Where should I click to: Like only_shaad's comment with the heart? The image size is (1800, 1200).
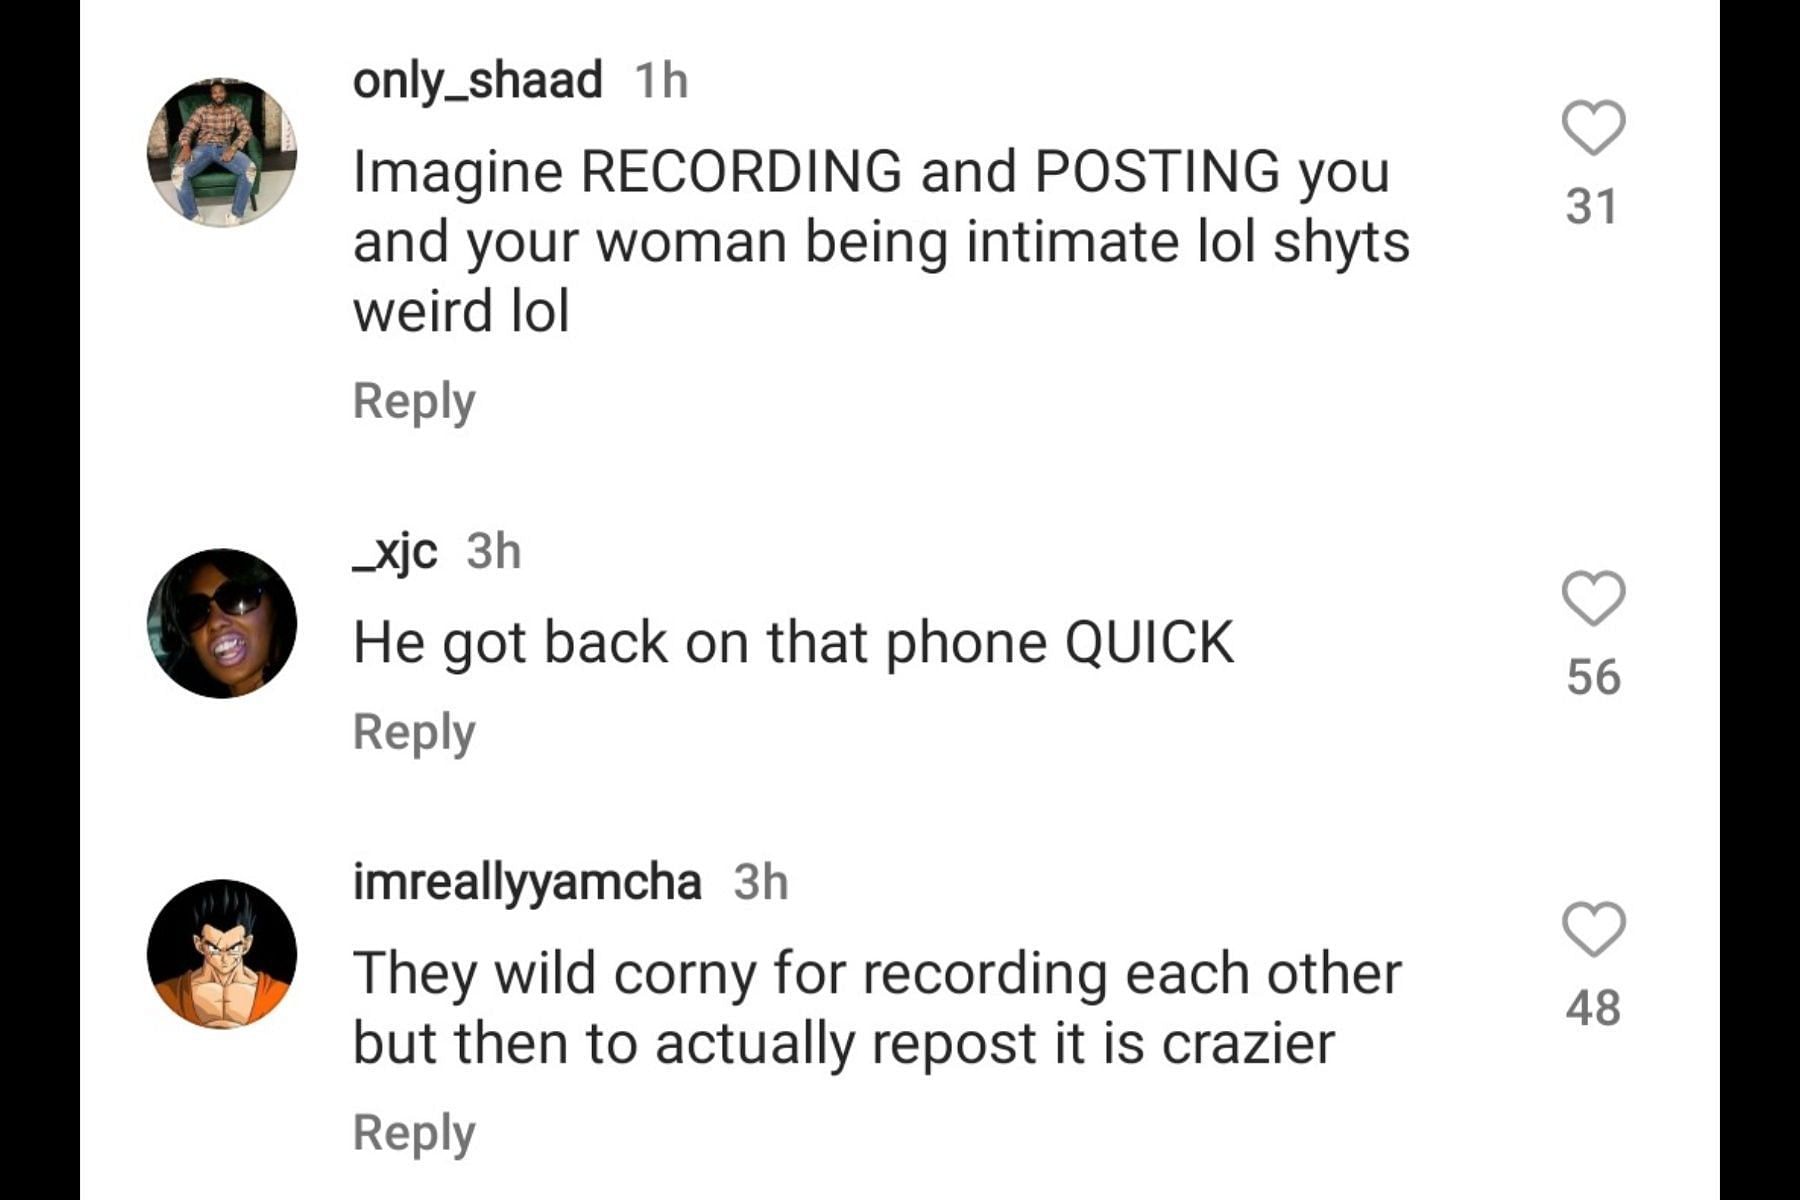point(1593,128)
